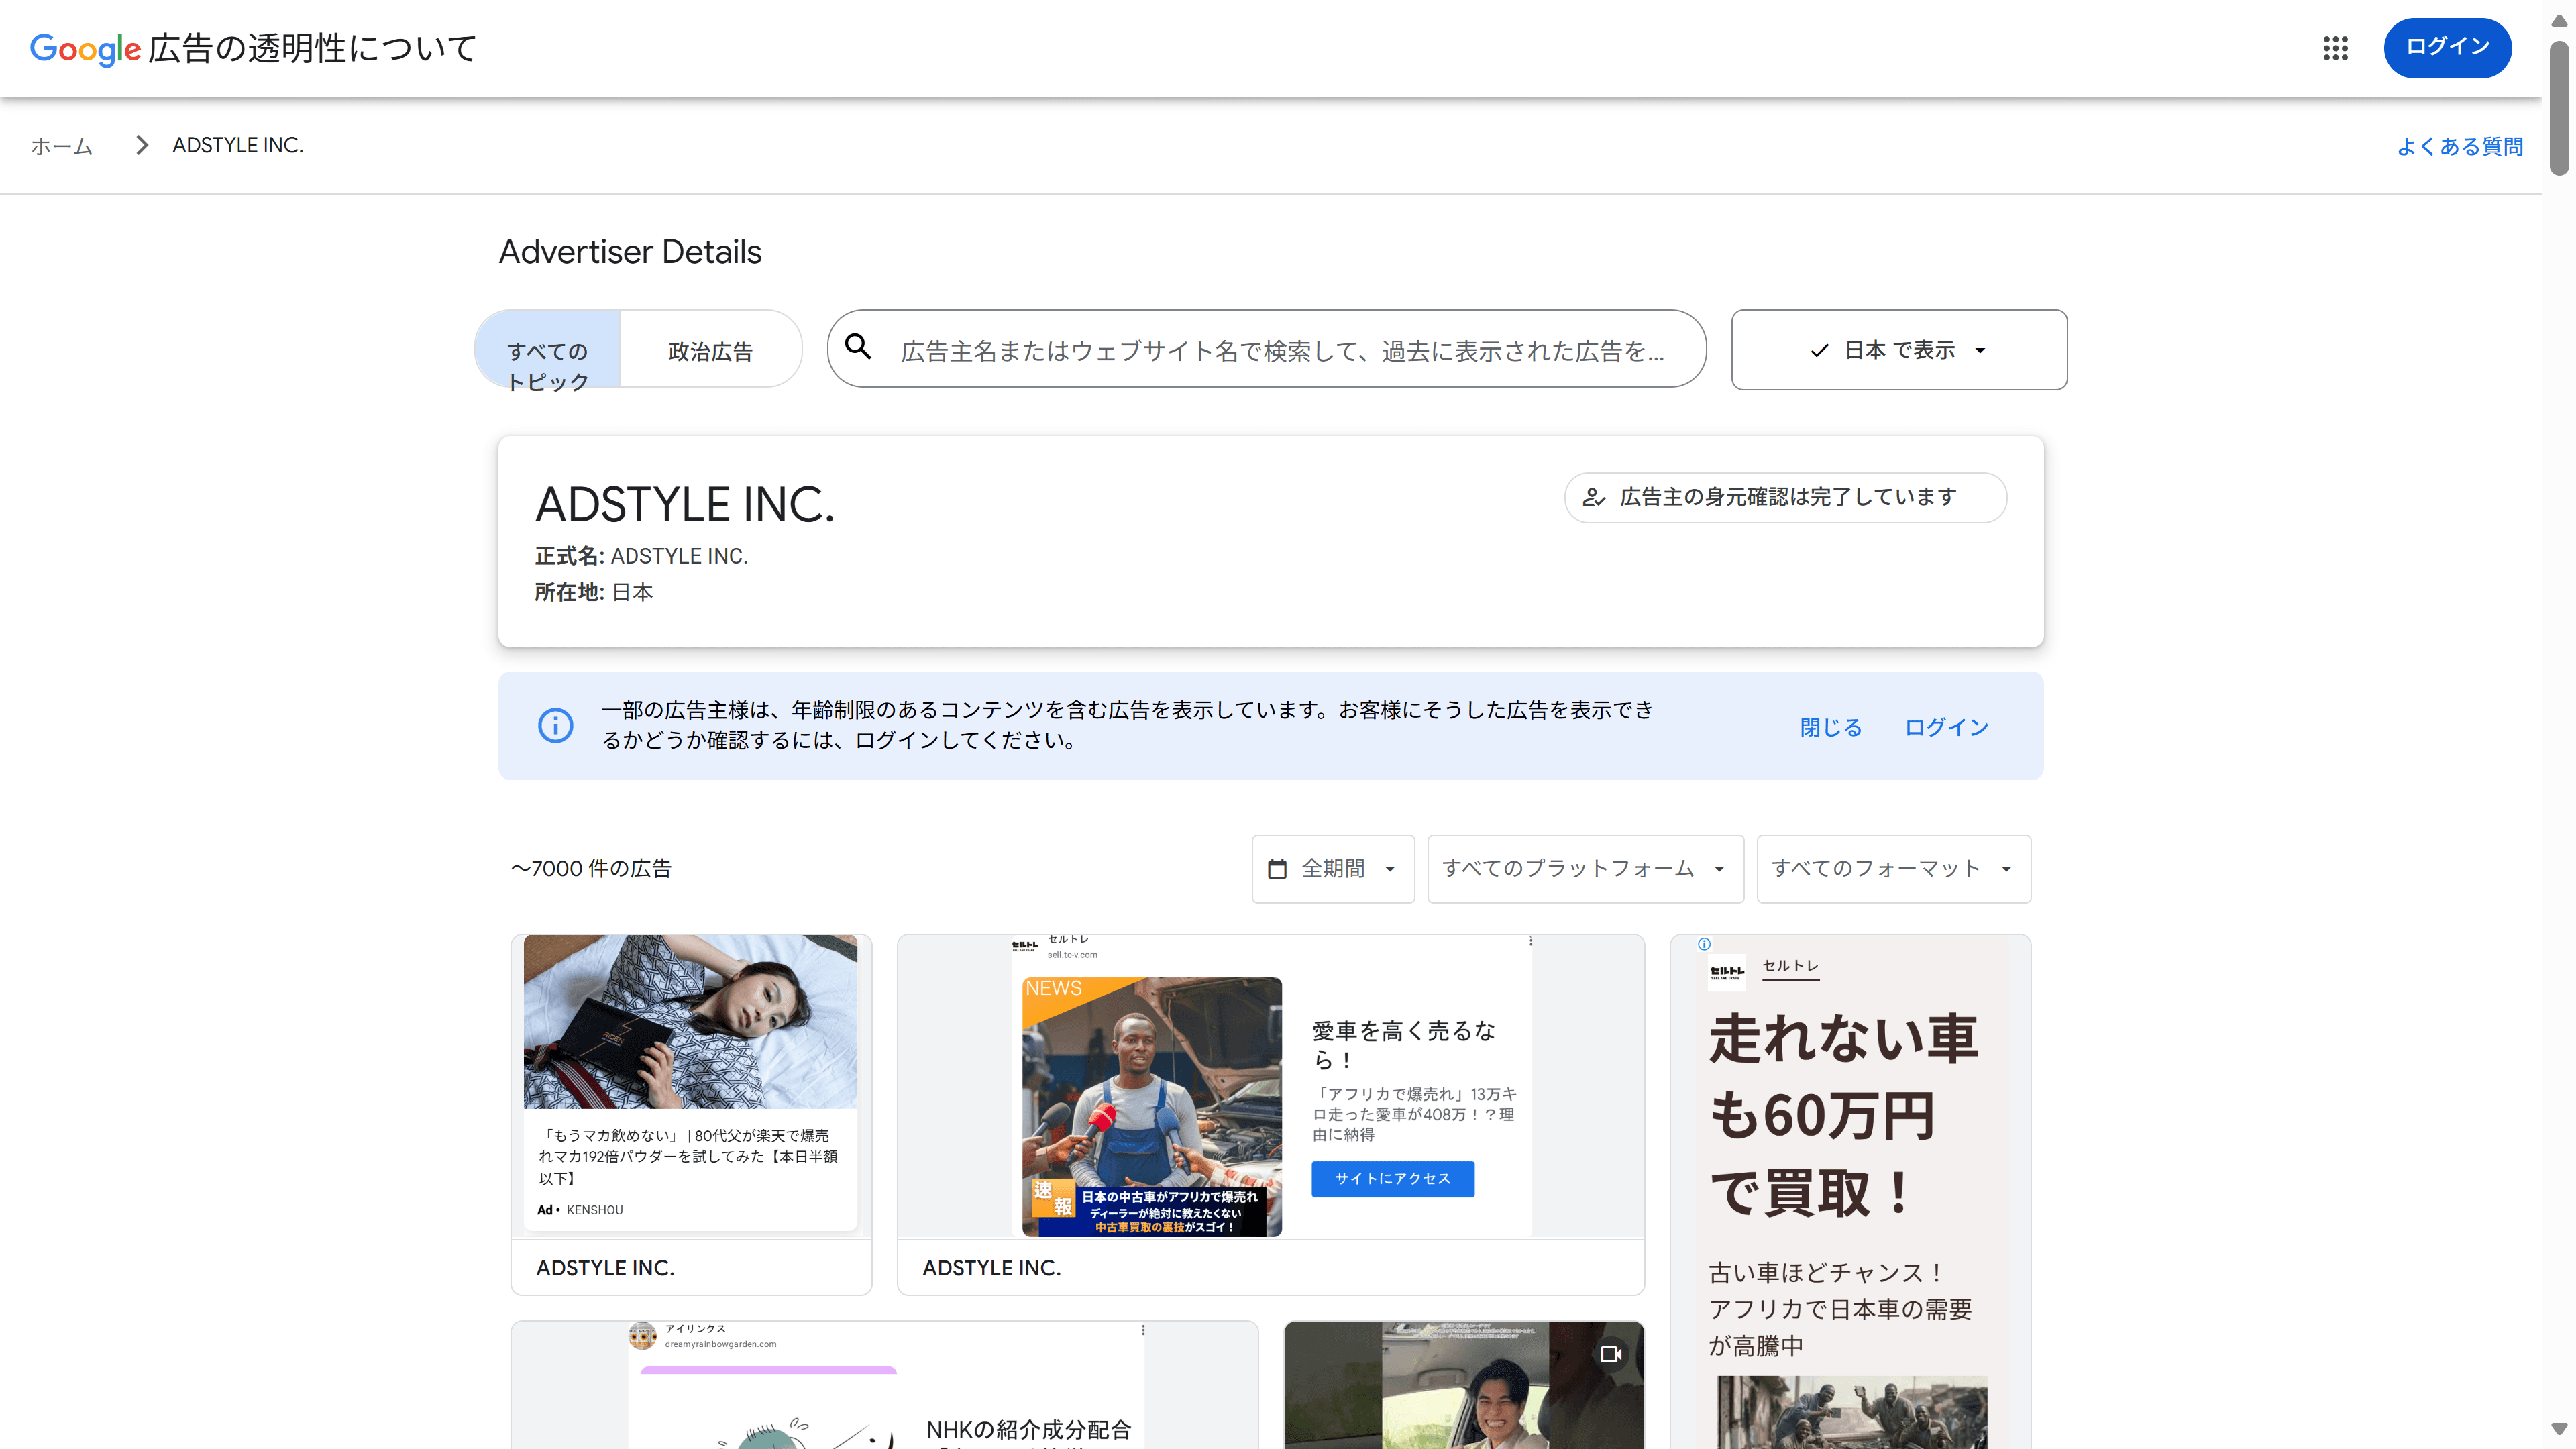
Task: Click the 所在地: 日本 text
Action: pyautogui.click(x=593, y=592)
